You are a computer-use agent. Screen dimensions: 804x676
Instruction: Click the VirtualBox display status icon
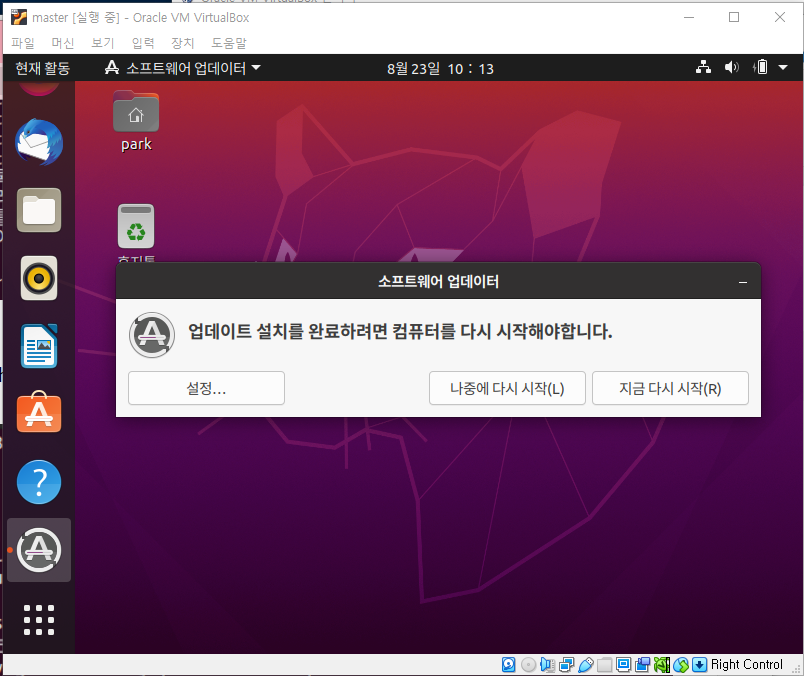[624, 665]
